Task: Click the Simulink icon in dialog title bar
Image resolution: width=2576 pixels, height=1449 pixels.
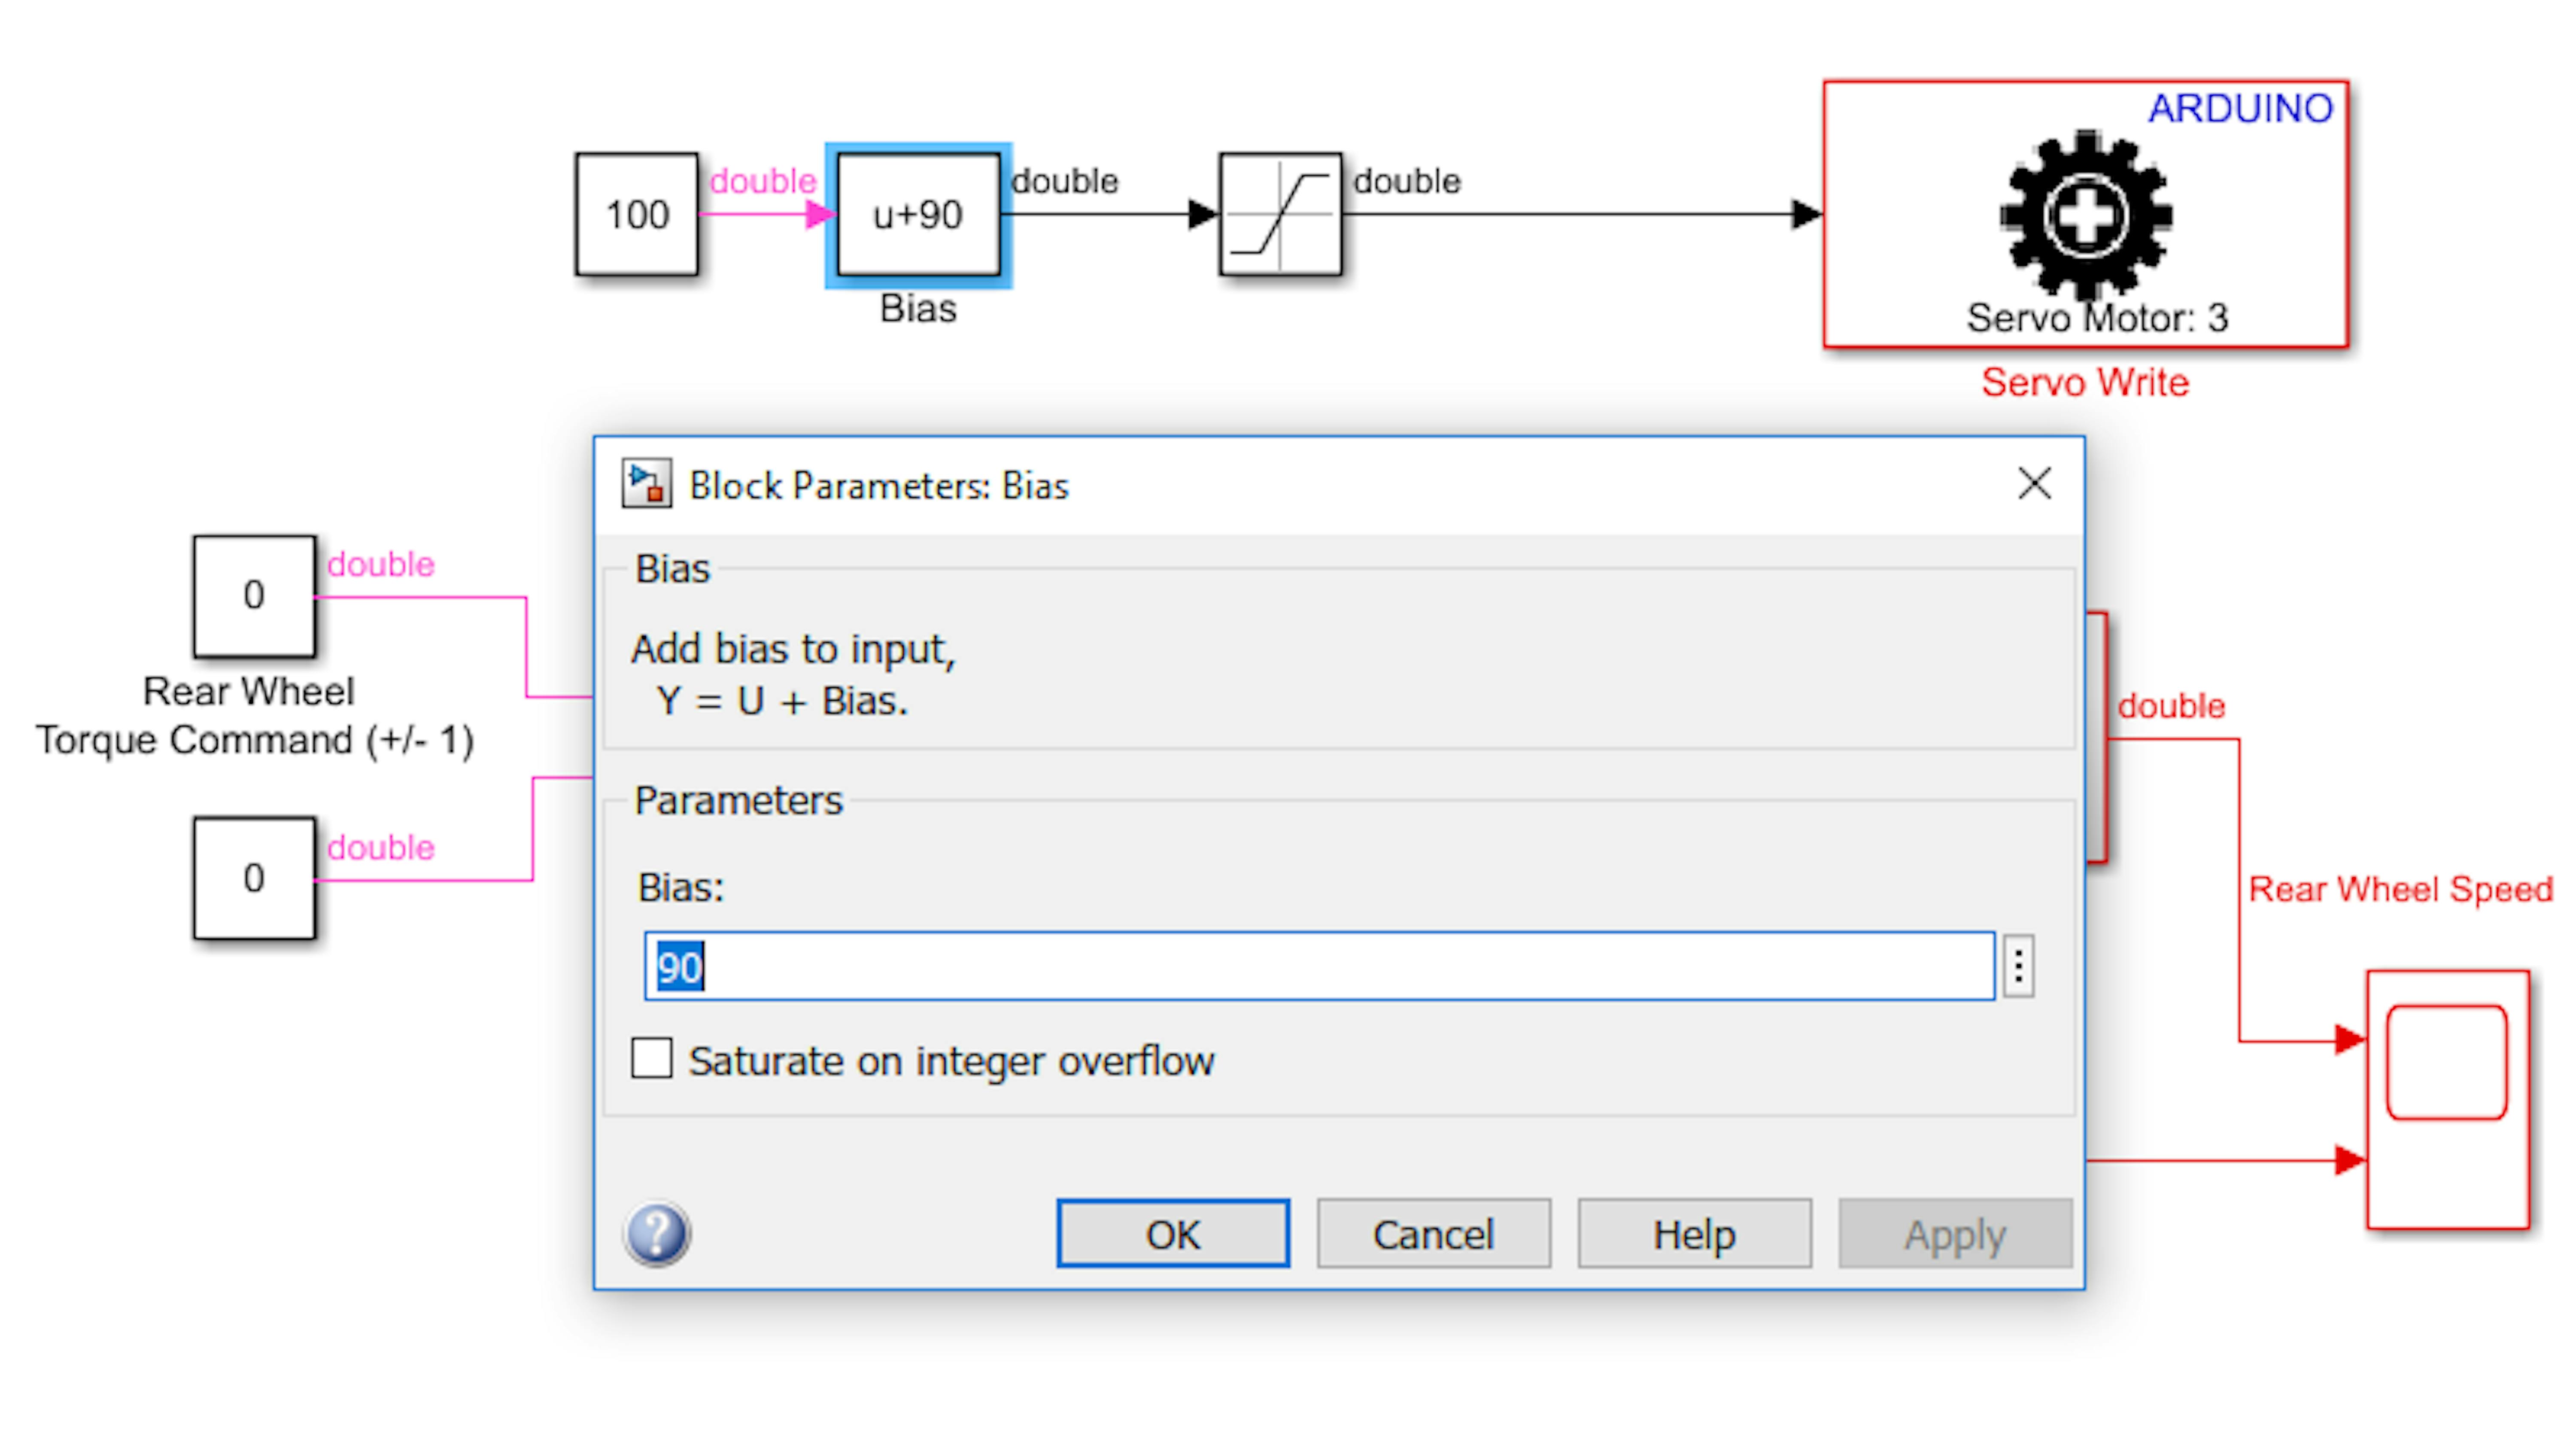Action: (x=646, y=484)
